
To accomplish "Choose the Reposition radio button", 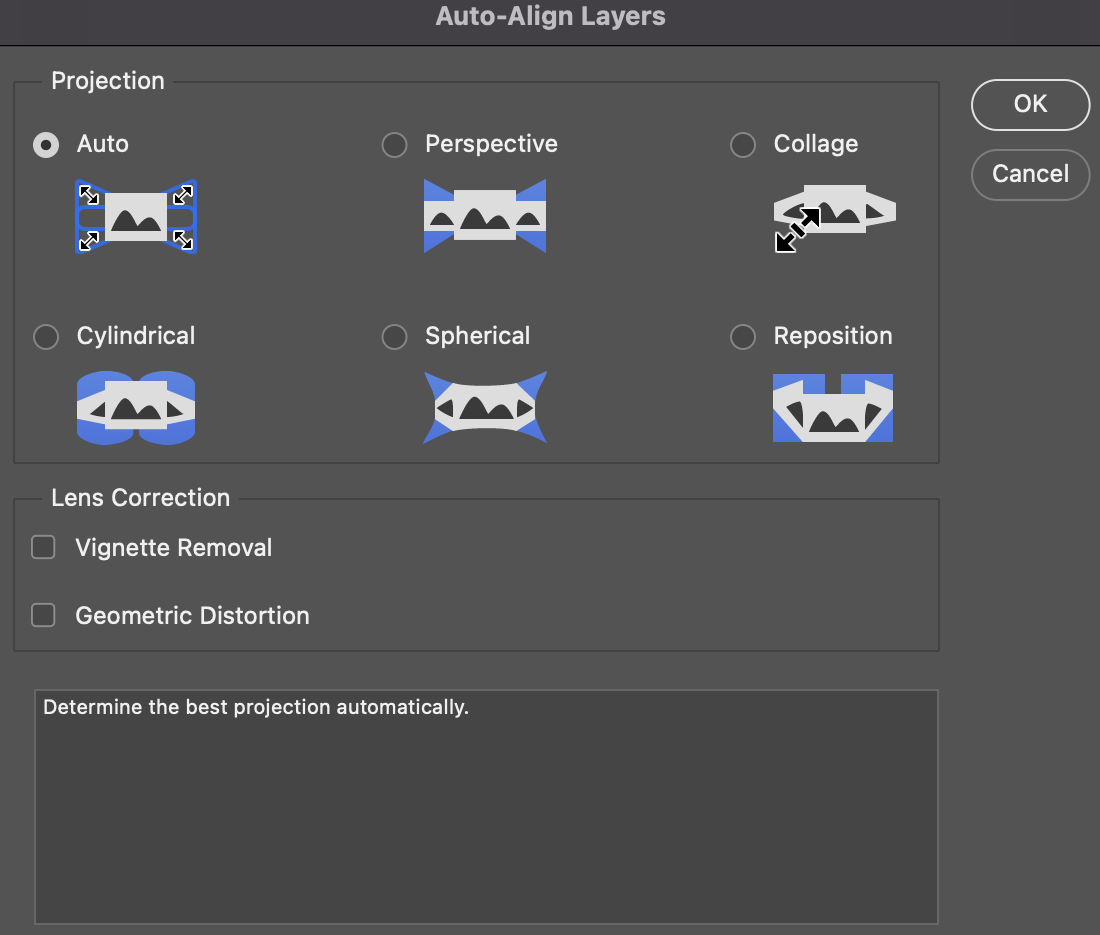I will (x=743, y=337).
